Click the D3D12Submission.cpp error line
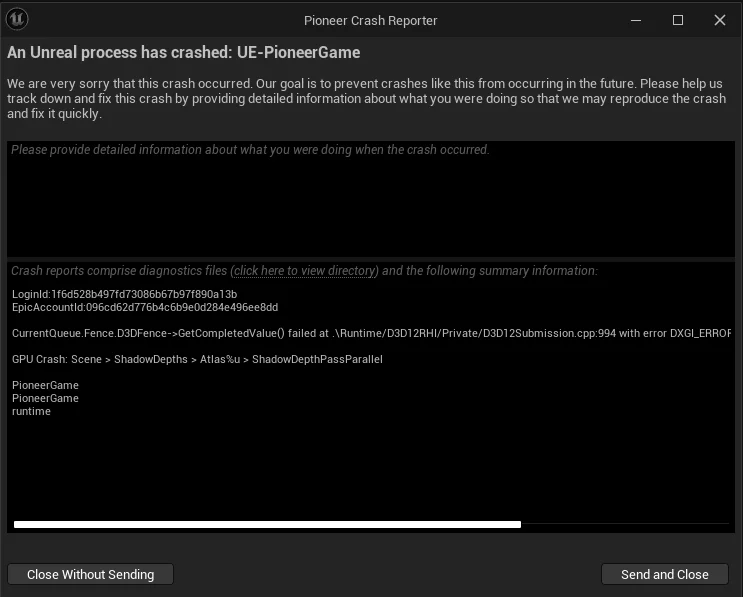 (x=370, y=333)
